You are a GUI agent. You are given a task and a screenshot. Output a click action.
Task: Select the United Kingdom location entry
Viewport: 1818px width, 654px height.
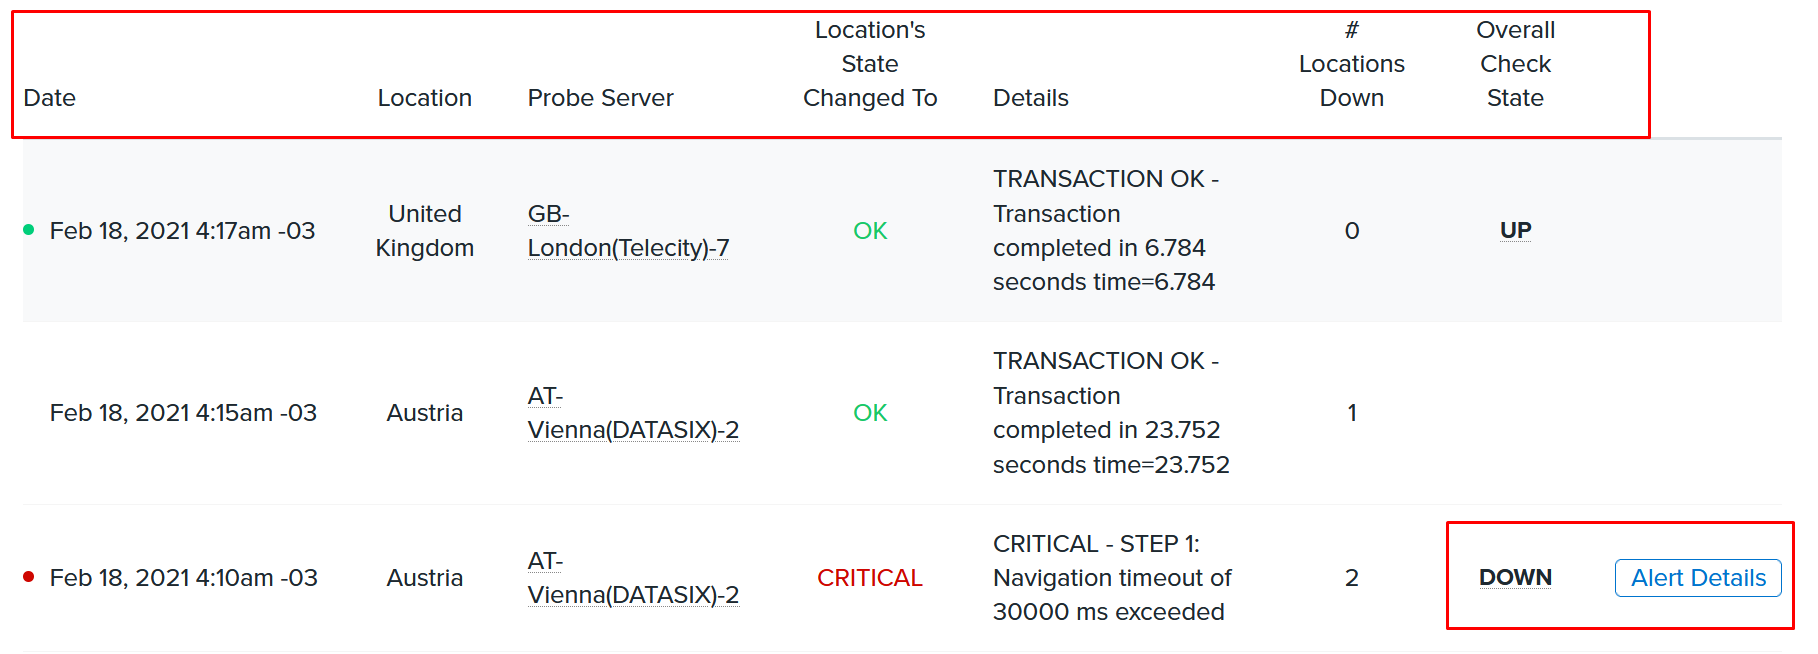tap(425, 230)
